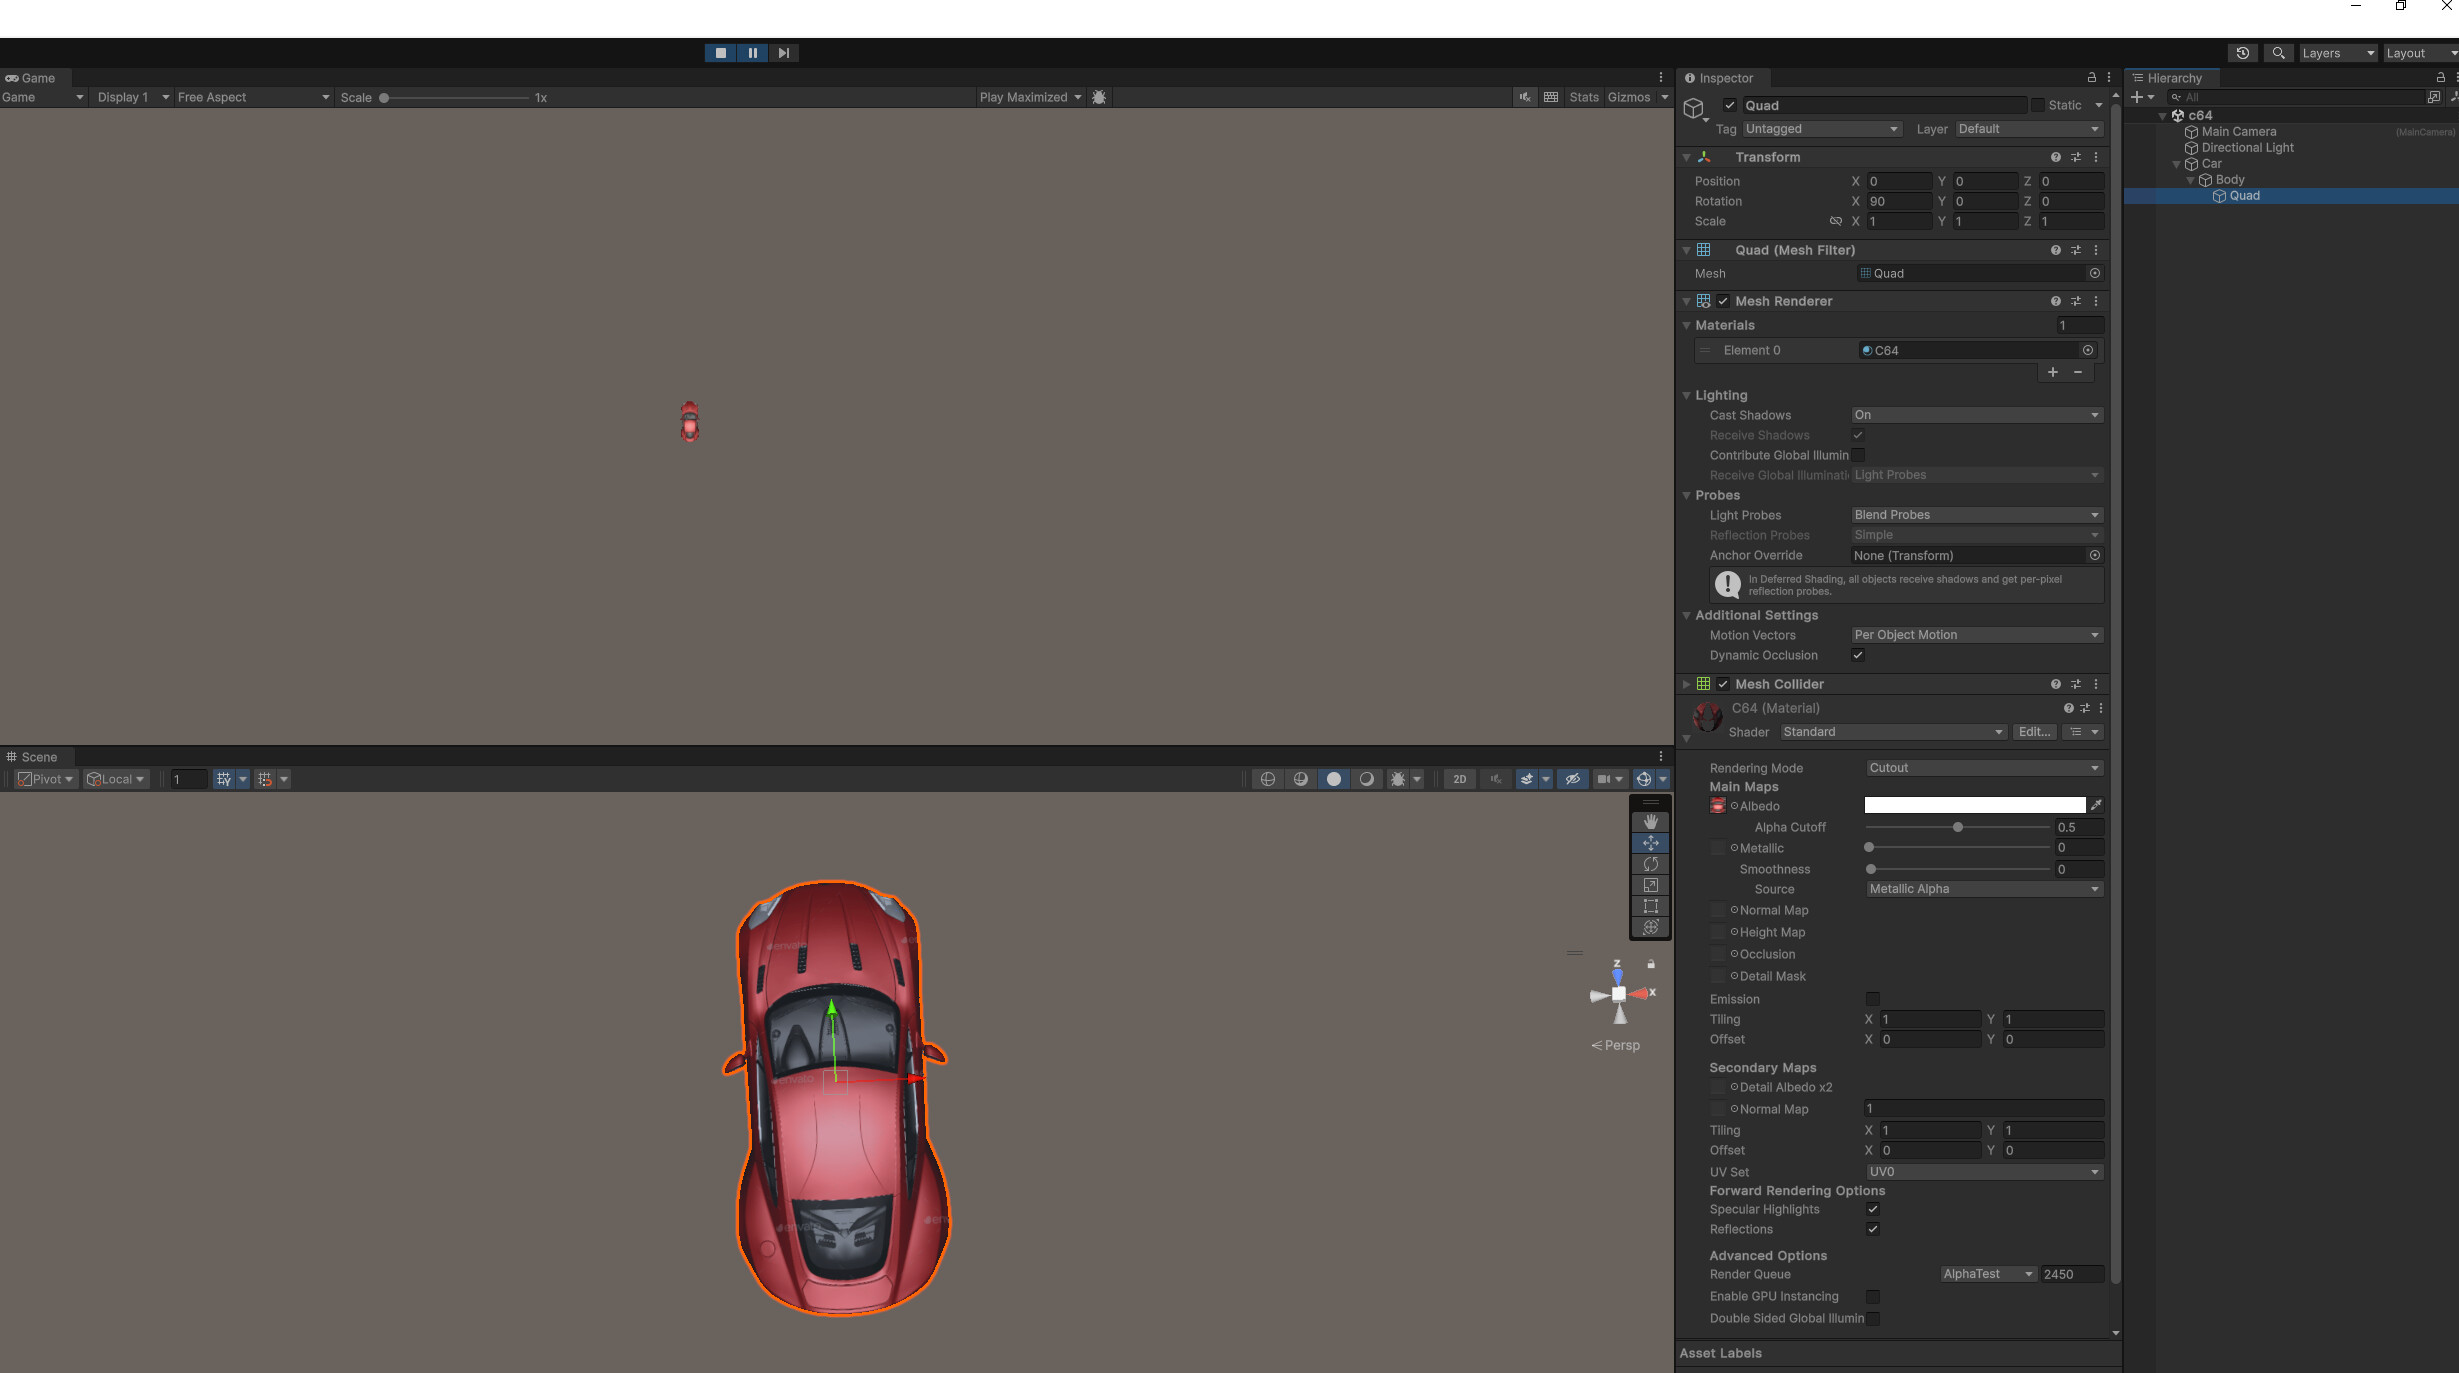The image size is (2459, 1373).
Task: Disable Dynamic Occlusion
Action: 1857,655
